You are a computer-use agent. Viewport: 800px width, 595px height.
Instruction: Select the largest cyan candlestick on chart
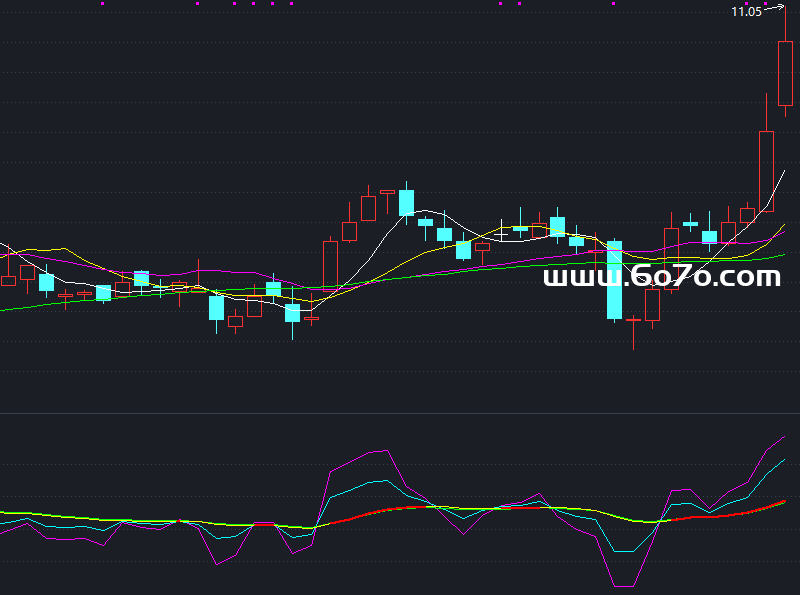click(x=614, y=280)
